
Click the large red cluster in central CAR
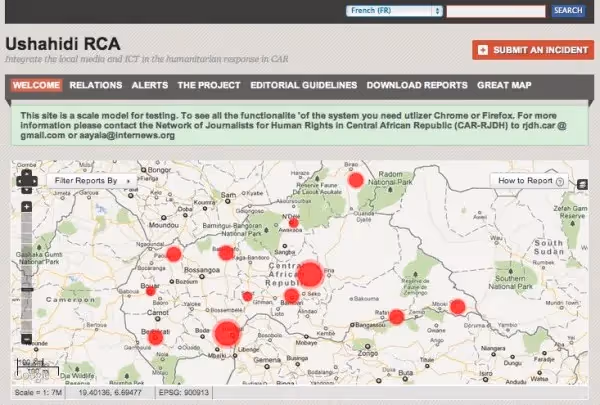(x=310, y=274)
